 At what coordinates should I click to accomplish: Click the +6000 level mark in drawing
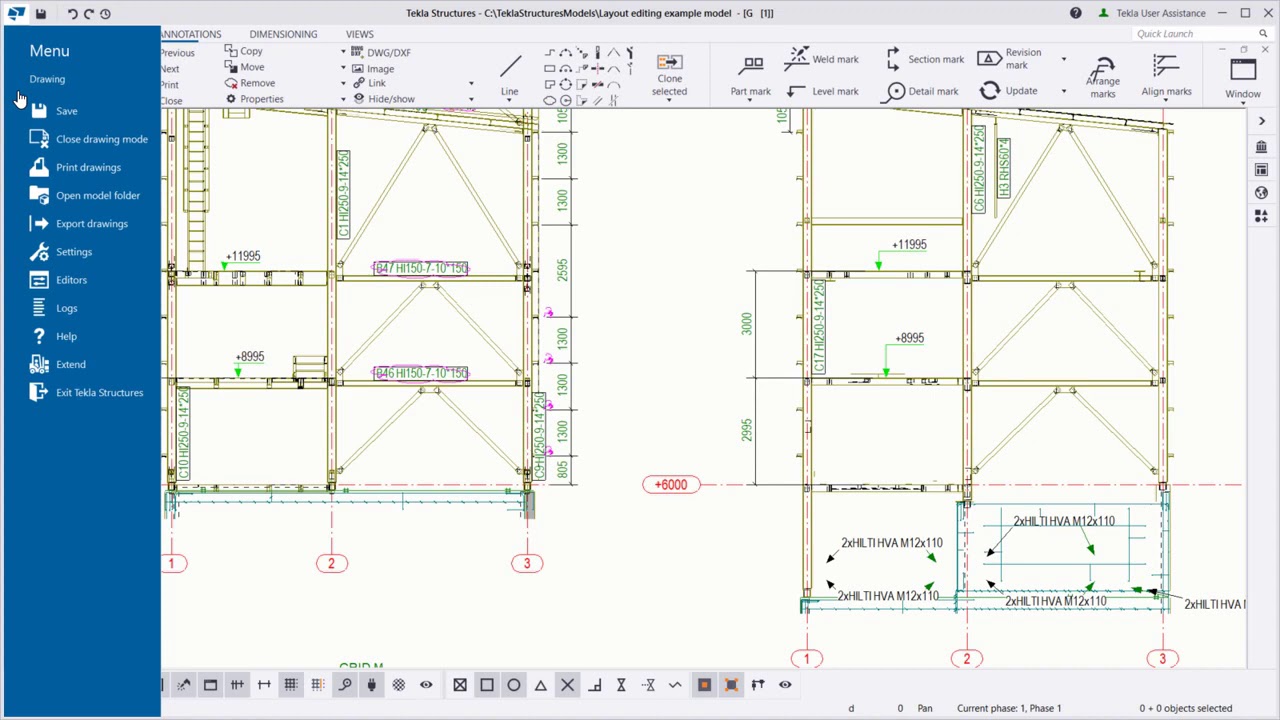point(671,485)
